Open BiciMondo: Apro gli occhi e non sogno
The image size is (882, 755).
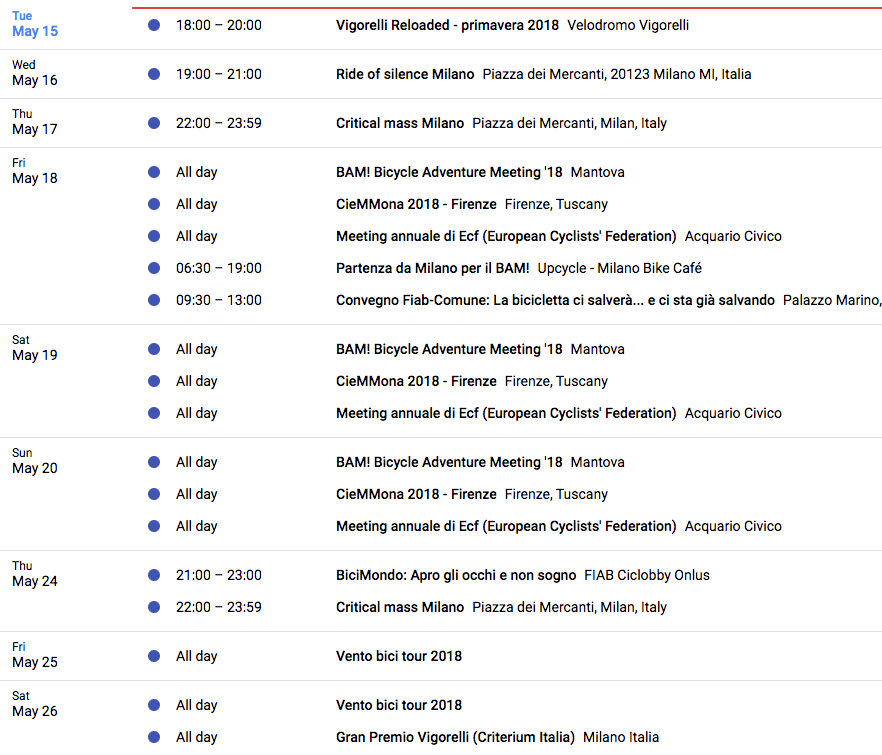click(456, 576)
